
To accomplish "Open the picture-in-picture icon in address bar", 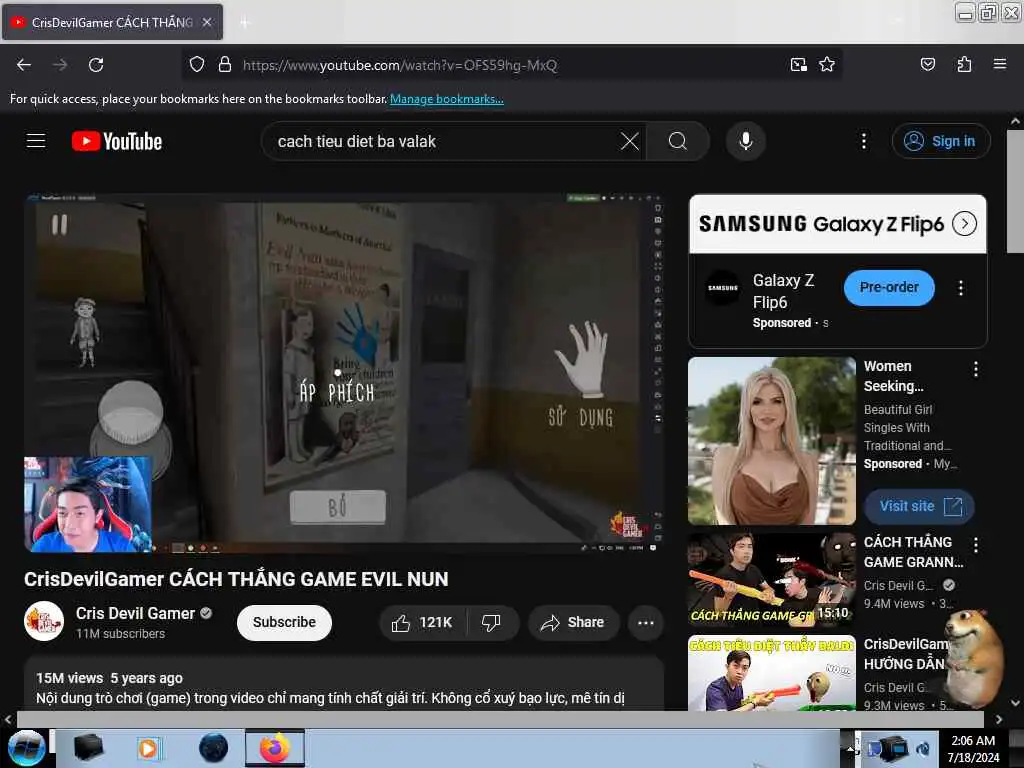I will [x=798, y=65].
